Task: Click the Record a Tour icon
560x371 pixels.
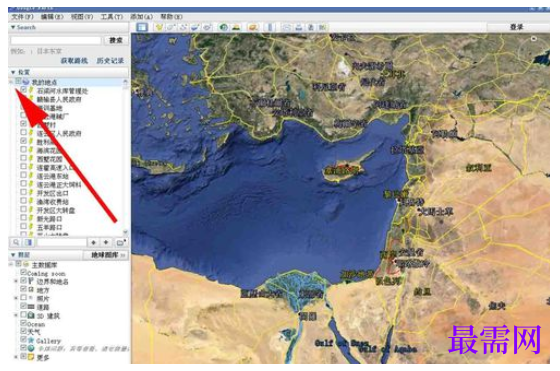Action: 207,27
